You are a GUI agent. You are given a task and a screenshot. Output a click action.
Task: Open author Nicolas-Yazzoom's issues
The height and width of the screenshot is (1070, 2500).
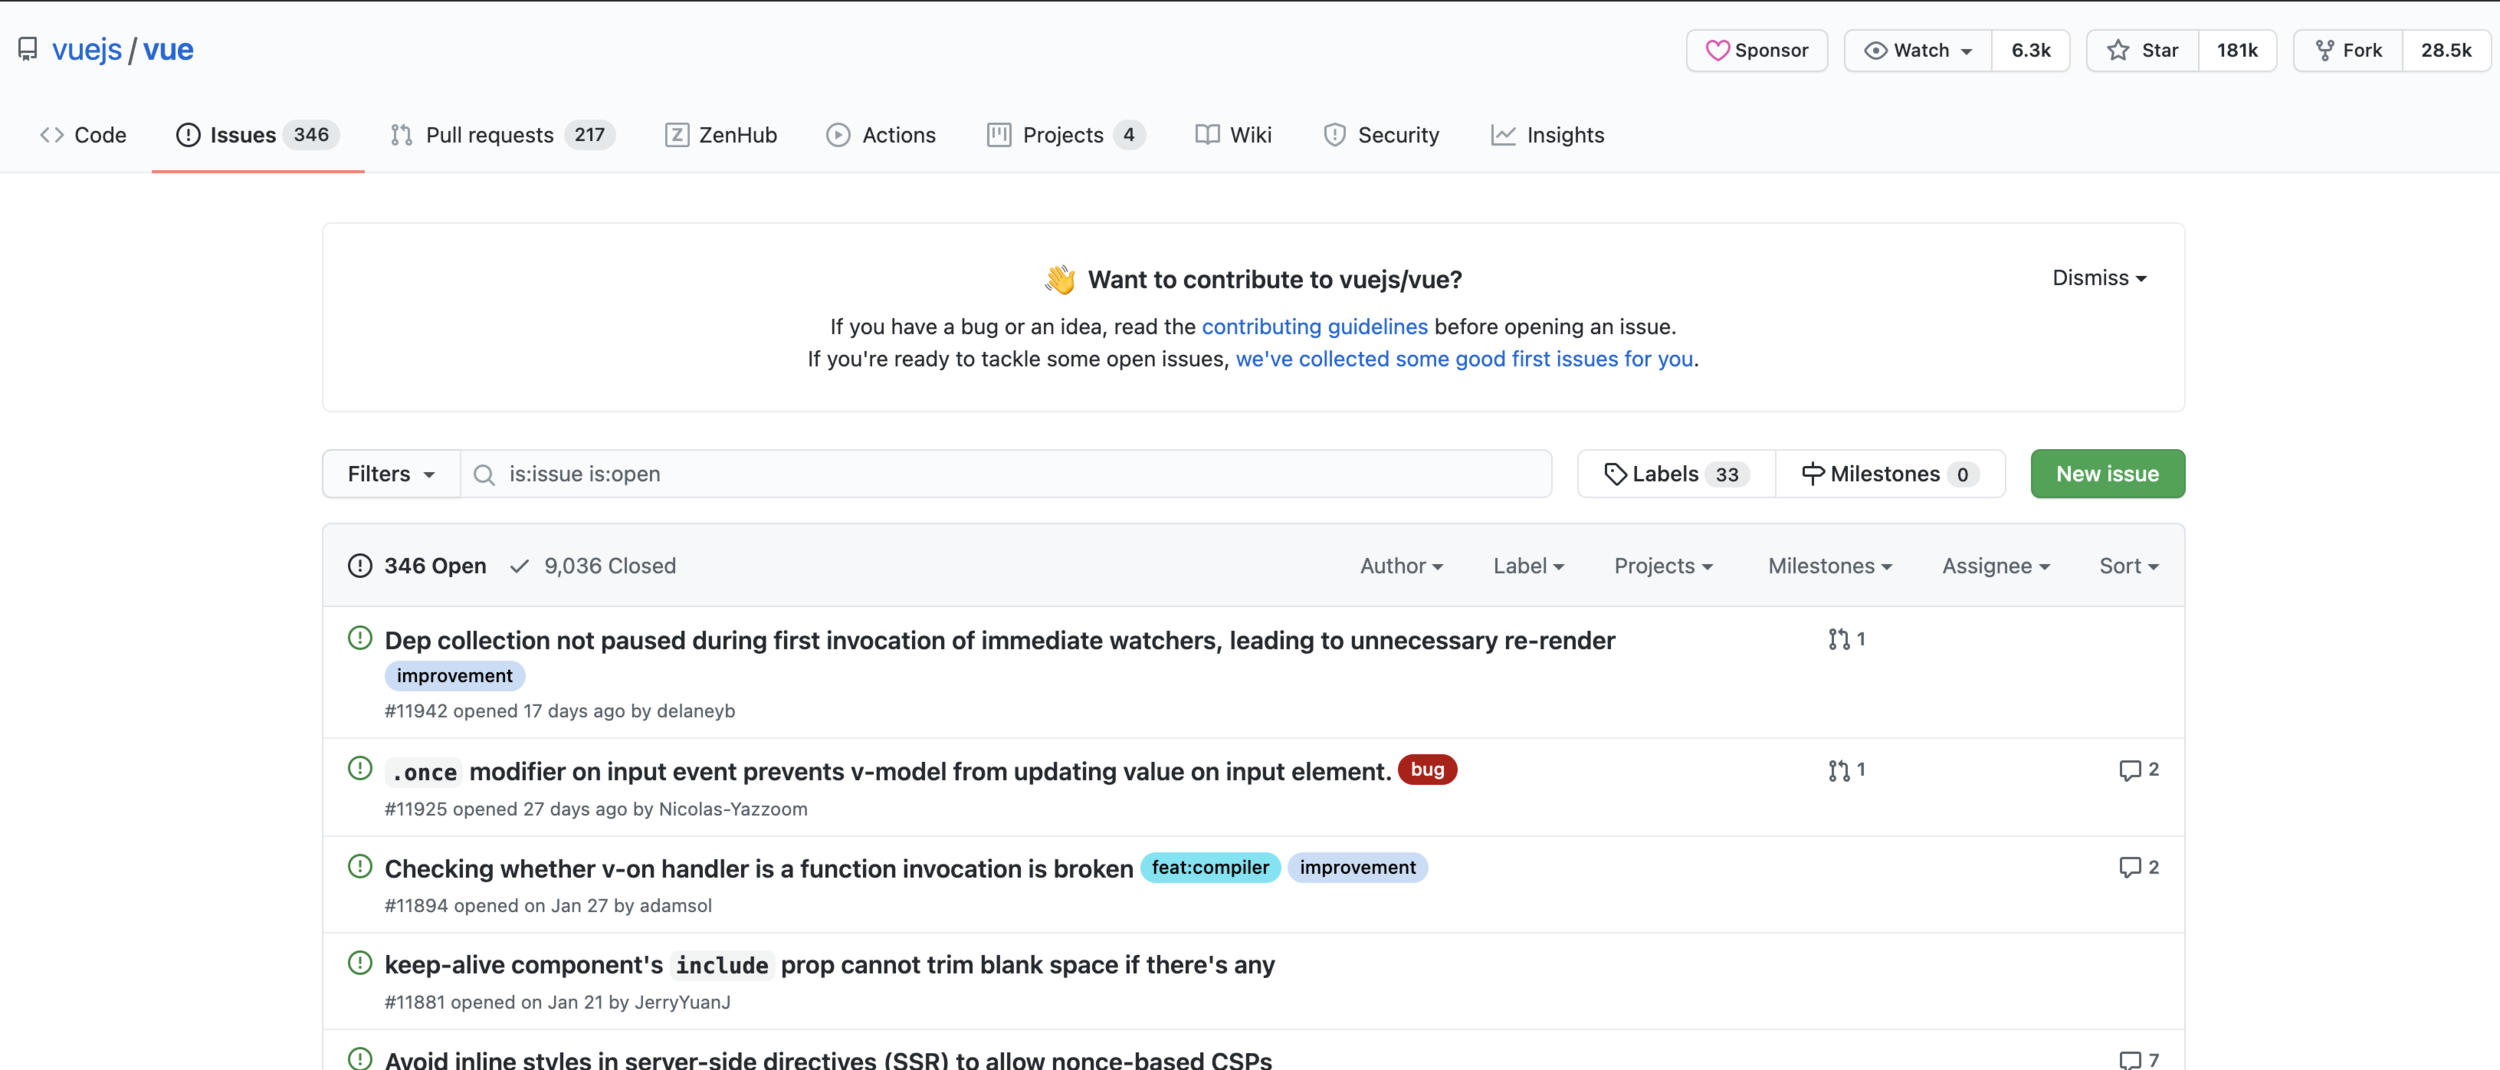pyautogui.click(x=733, y=809)
